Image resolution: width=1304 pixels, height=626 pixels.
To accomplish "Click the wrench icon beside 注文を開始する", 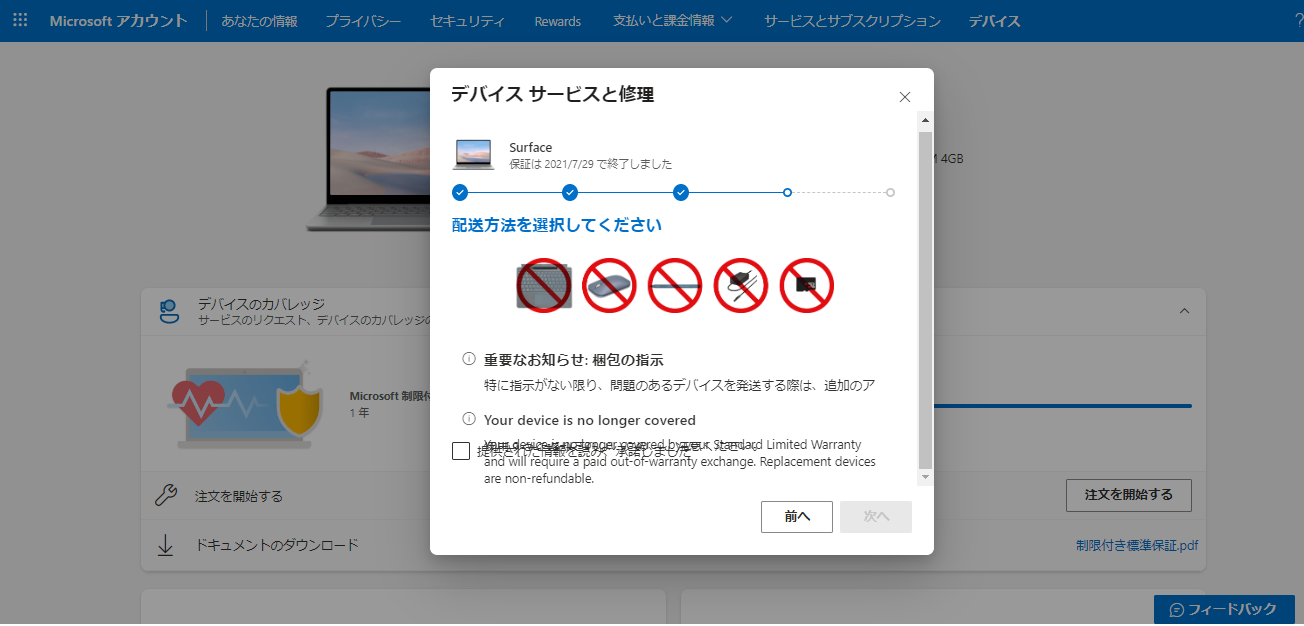I will (166, 496).
